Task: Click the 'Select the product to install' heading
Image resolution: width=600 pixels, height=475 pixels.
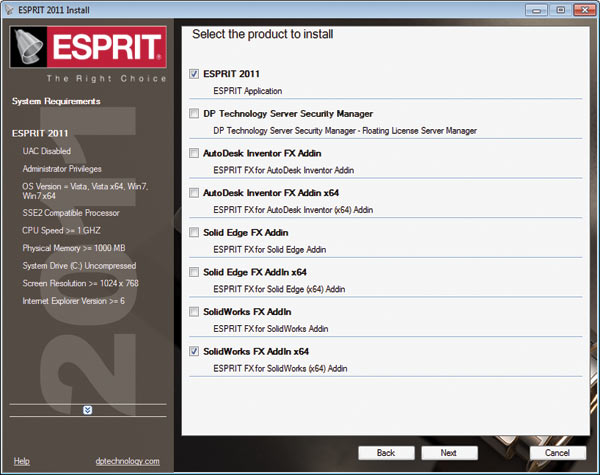Action: (x=262, y=34)
